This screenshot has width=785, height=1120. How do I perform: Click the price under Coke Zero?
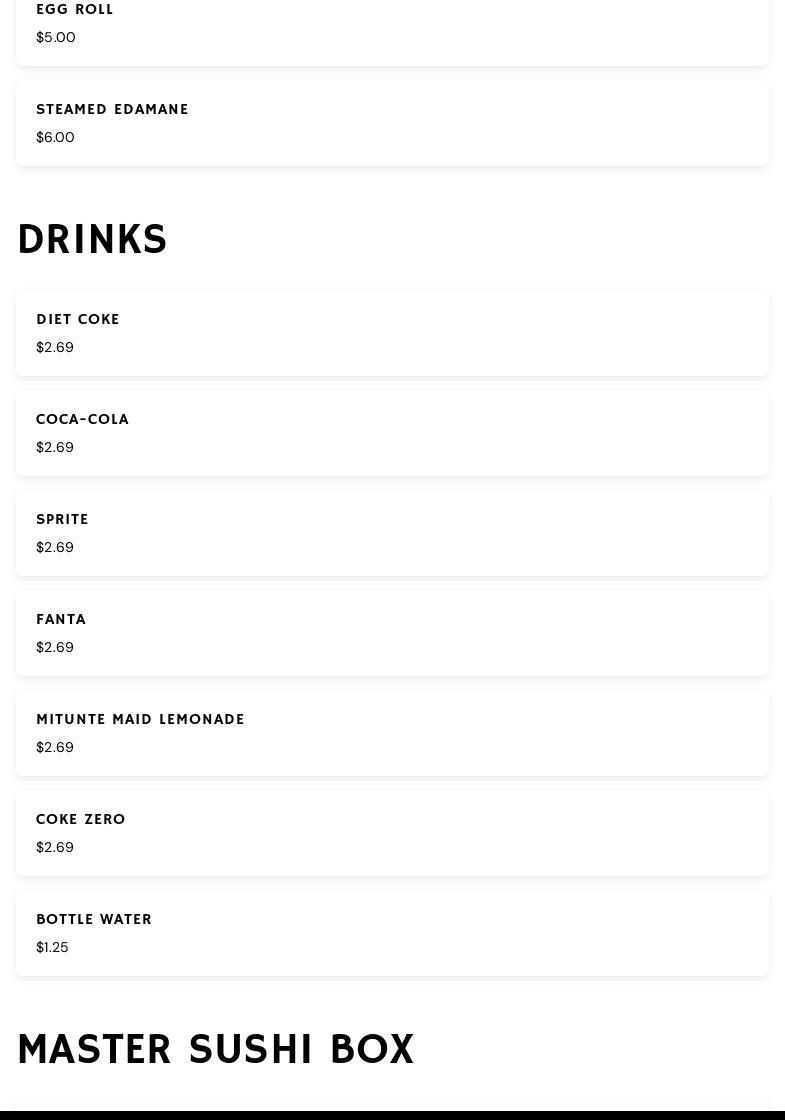(x=55, y=848)
